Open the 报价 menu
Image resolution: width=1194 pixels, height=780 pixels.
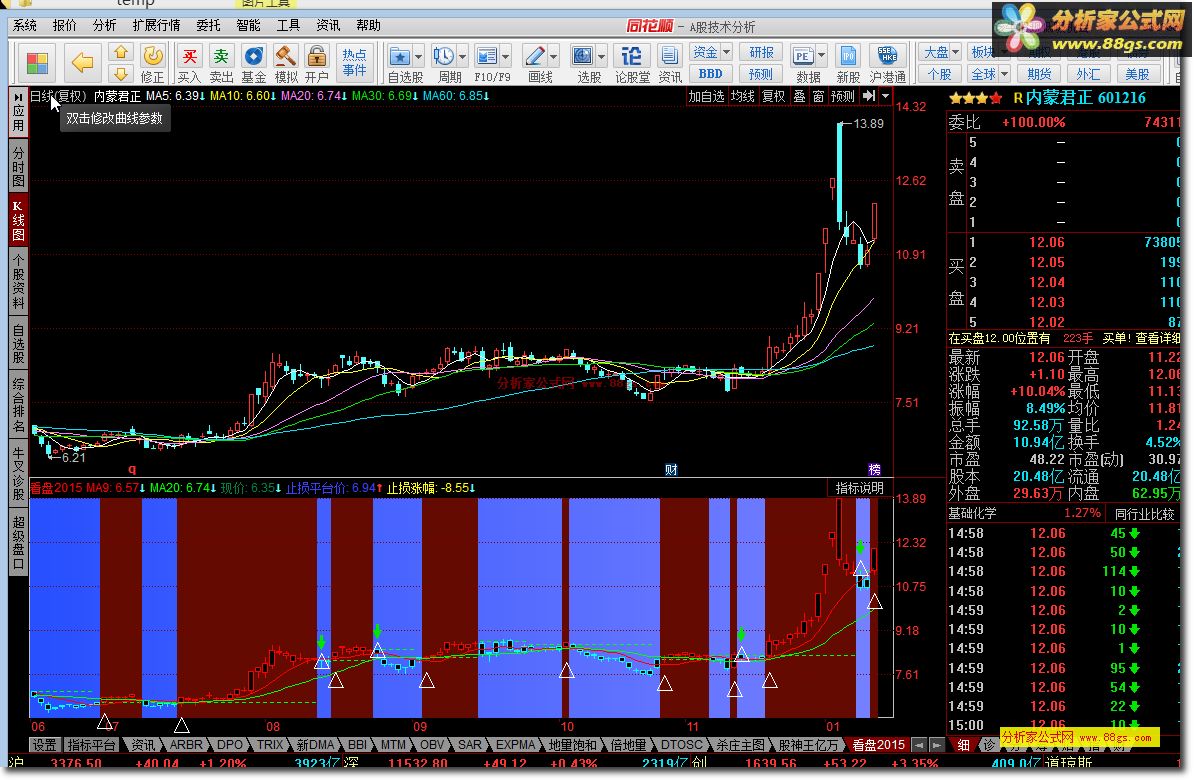(x=65, y=25)
